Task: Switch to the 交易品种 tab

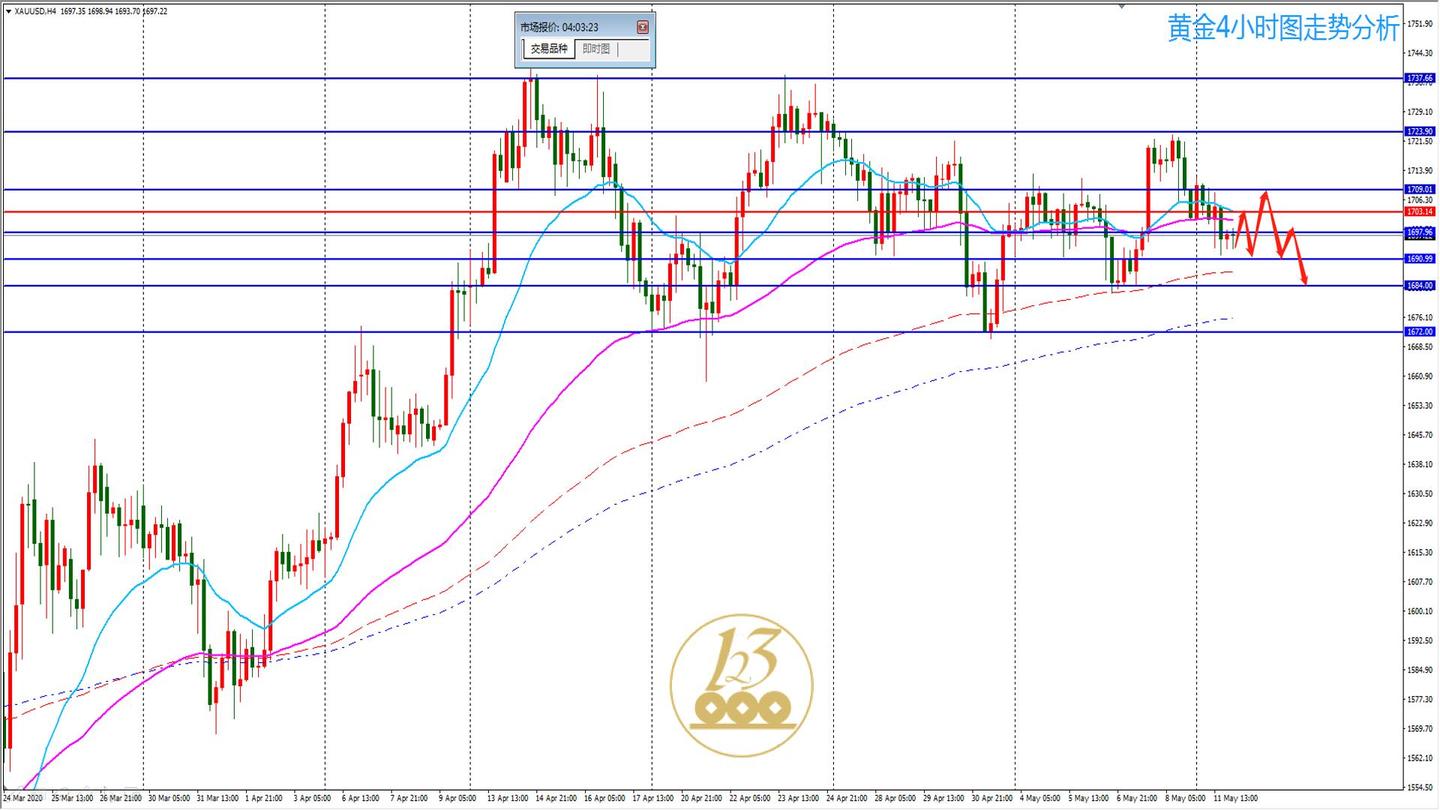Action: [x=549, y=49]
